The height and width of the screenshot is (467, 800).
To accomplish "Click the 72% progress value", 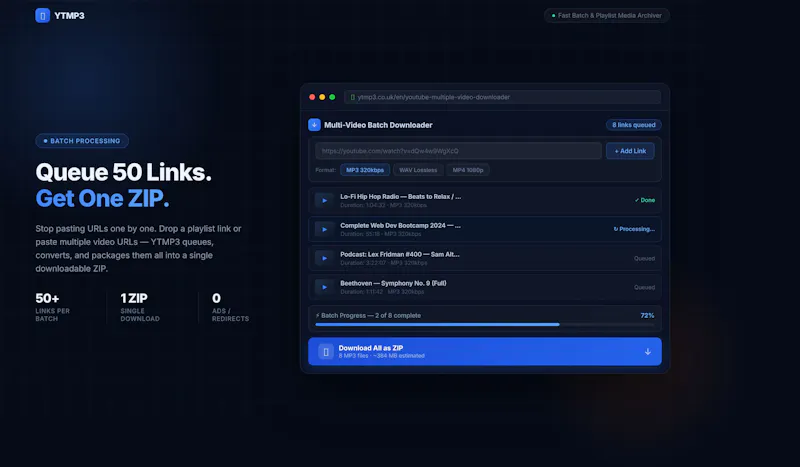I will 647,315.
